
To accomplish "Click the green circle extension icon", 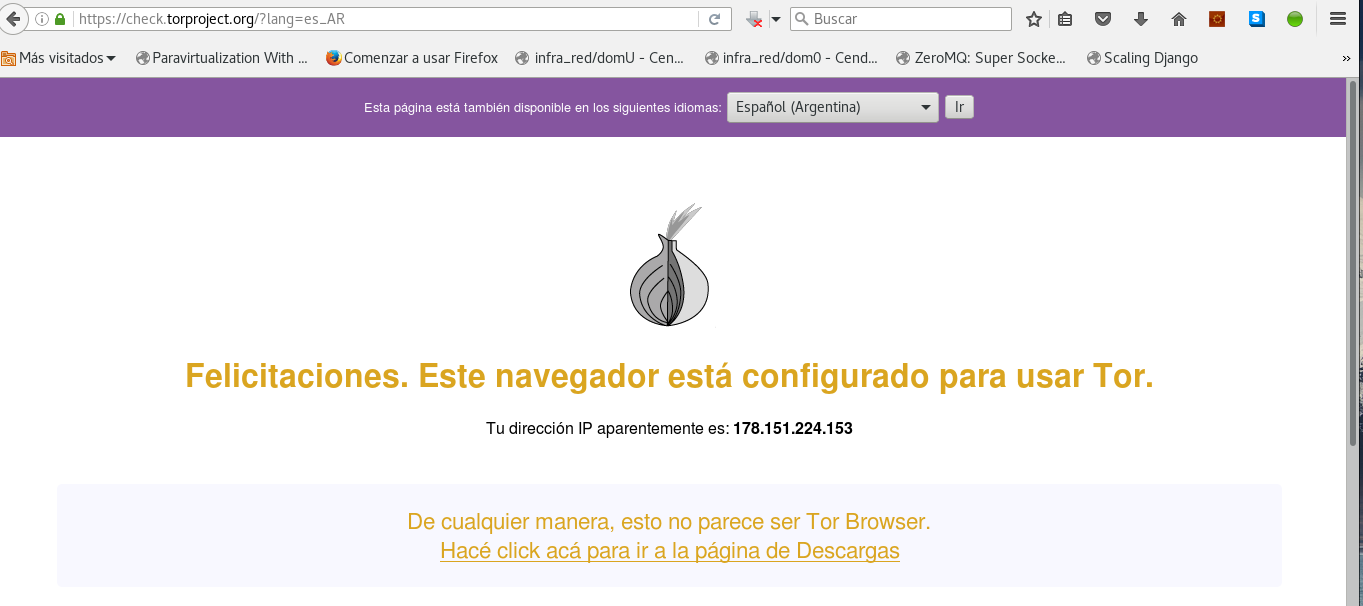I will pyautogui.click(x=1295, y=19).
